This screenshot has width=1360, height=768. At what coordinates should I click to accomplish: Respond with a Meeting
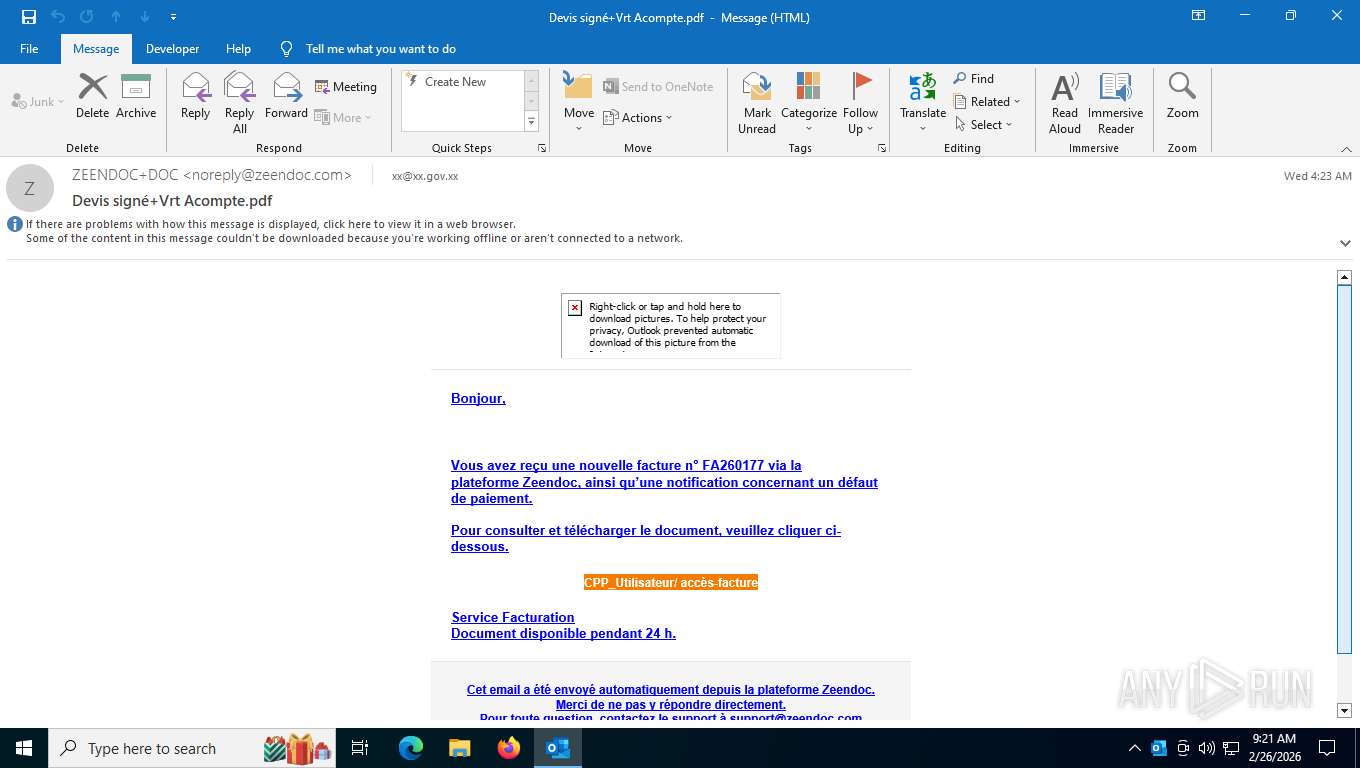346,87
